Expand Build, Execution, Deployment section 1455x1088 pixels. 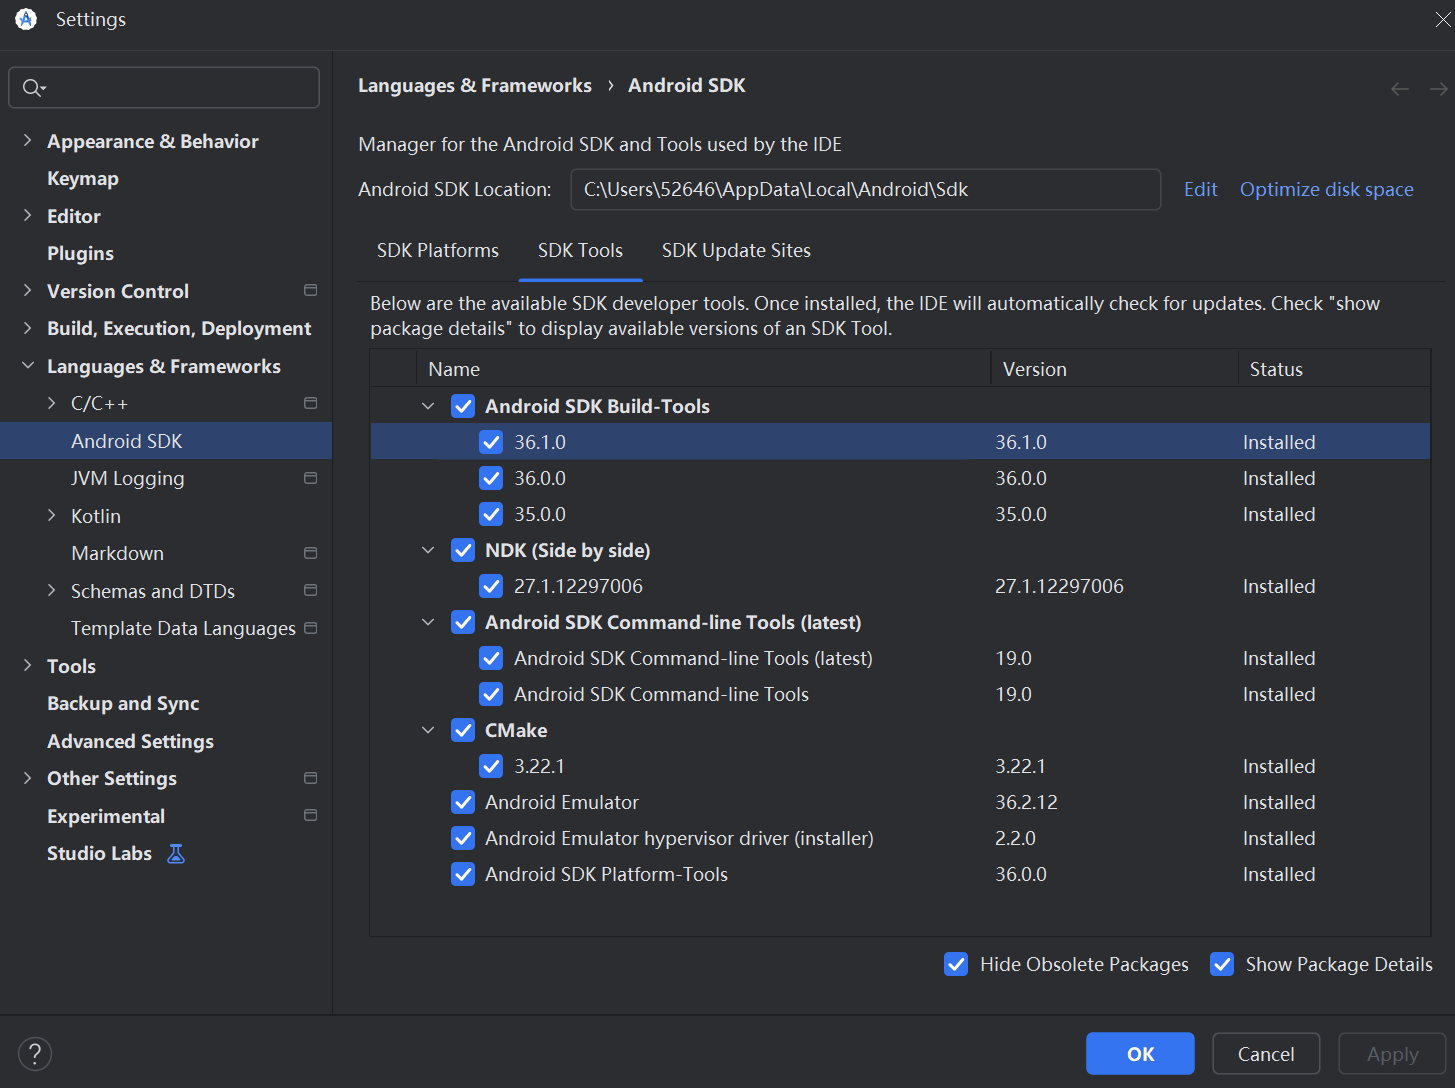coord(27,328)
